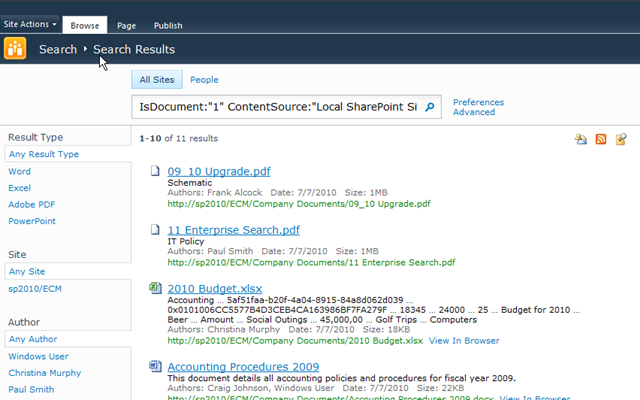Screen dimensions: 640x400
Task: Click the 'Schematic' summary text
Action: (x=190, y=183)
